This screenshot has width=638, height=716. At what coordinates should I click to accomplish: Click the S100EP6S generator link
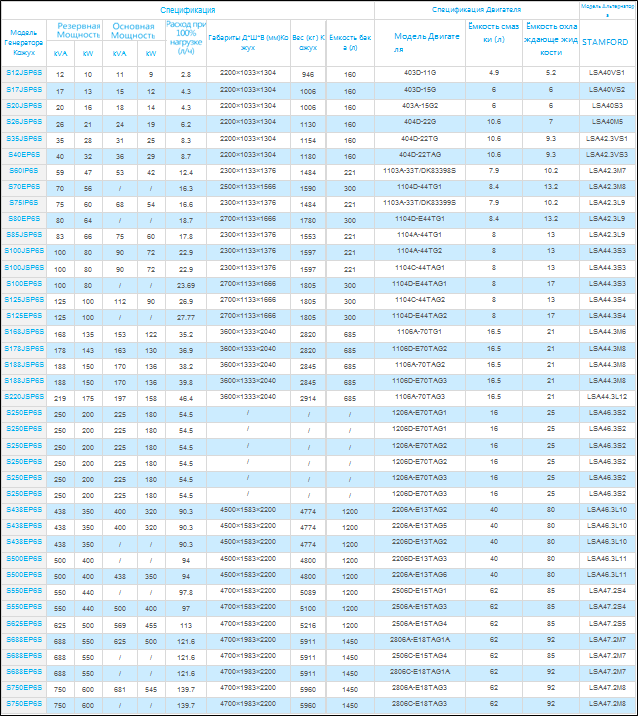coord(25,284)
